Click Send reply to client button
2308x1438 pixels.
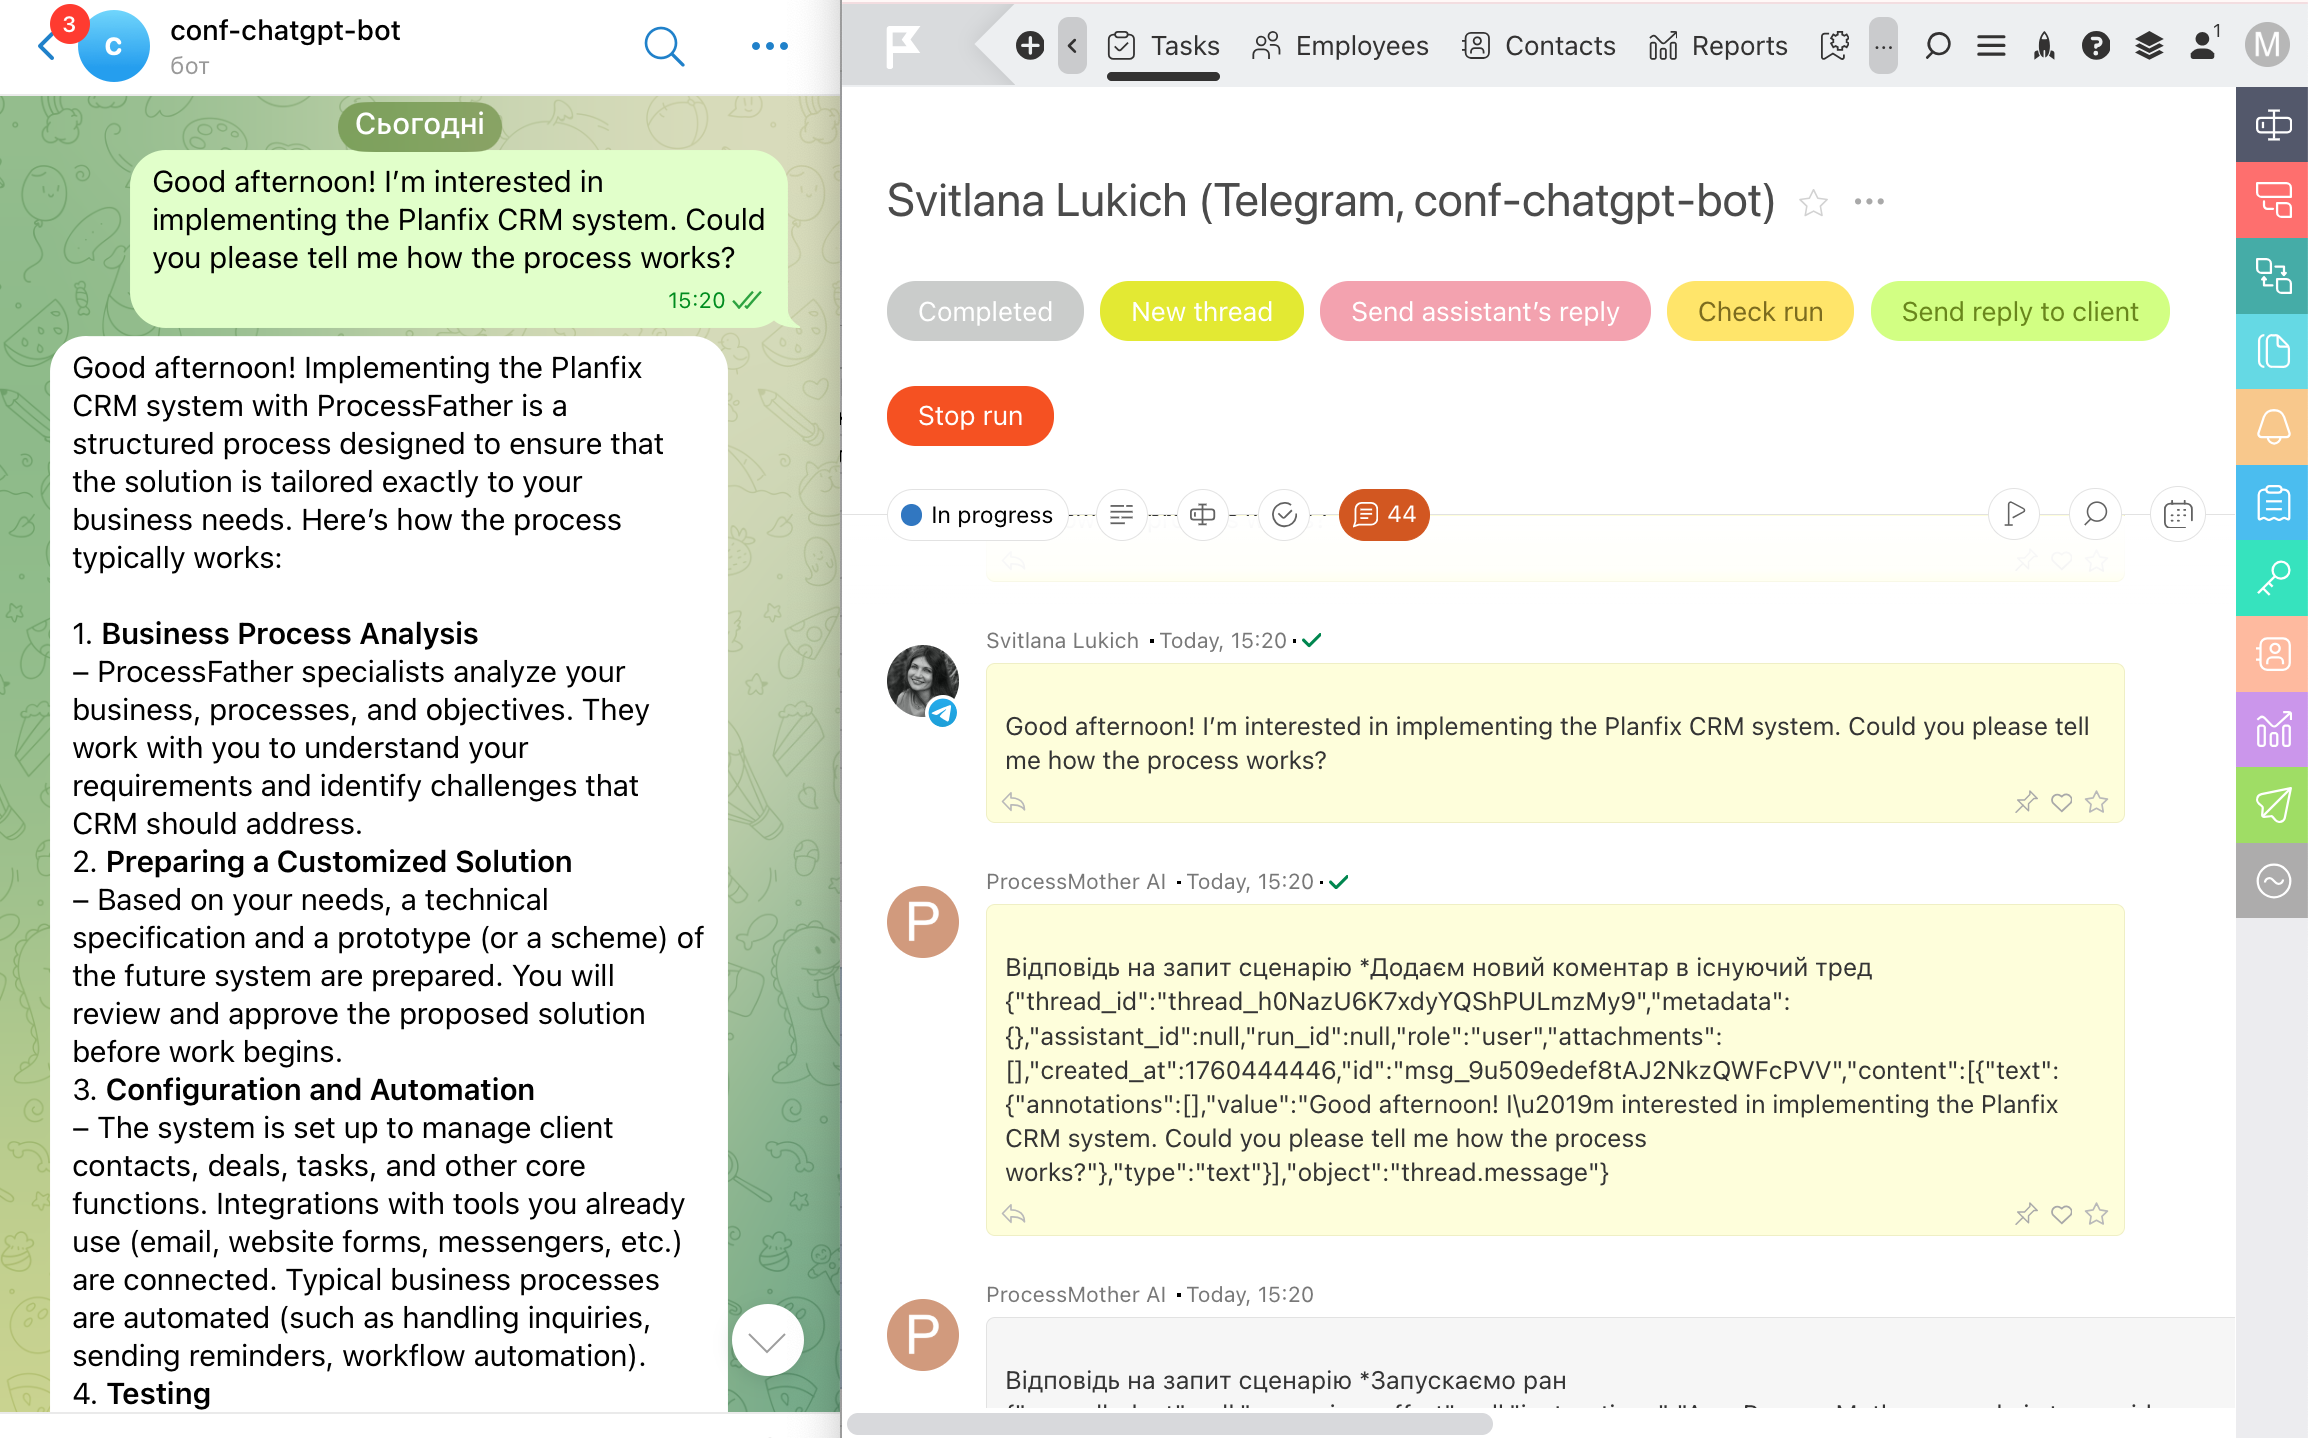point(2019,312)
